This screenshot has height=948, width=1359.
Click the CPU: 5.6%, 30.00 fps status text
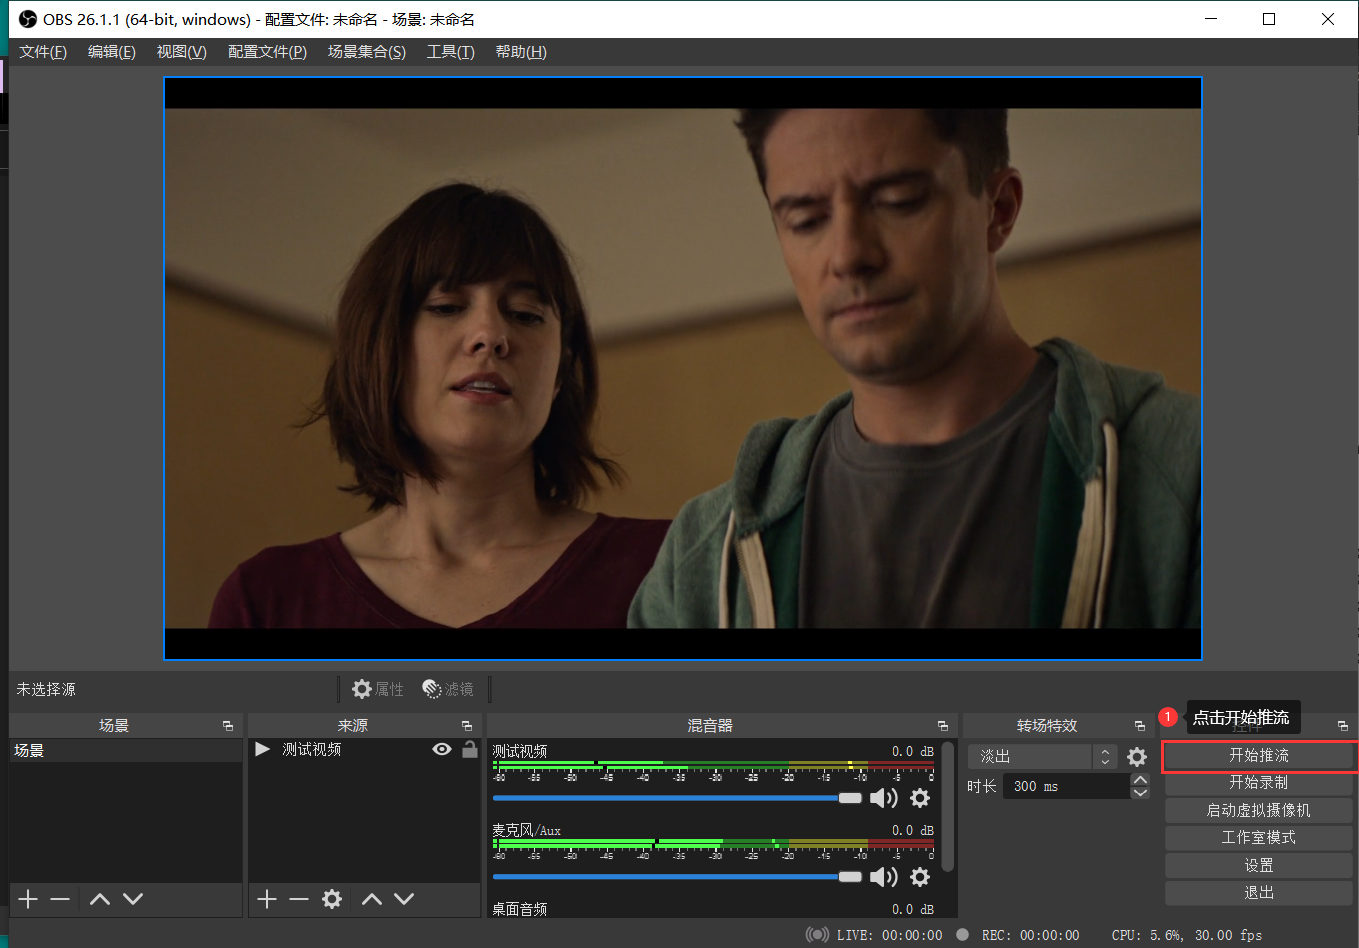tap(1187, 935)
